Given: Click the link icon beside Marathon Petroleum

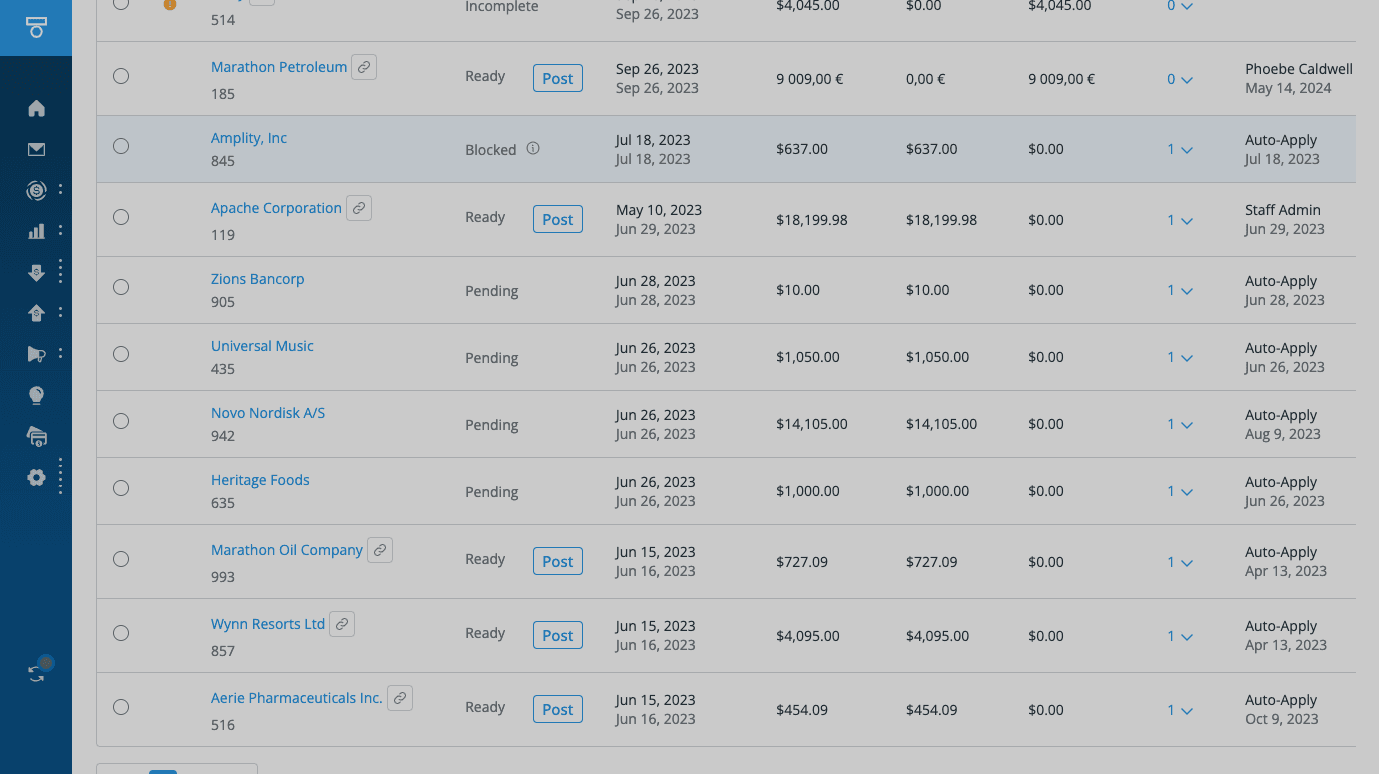Looking at the screenshot, I should tap(364, 67).
